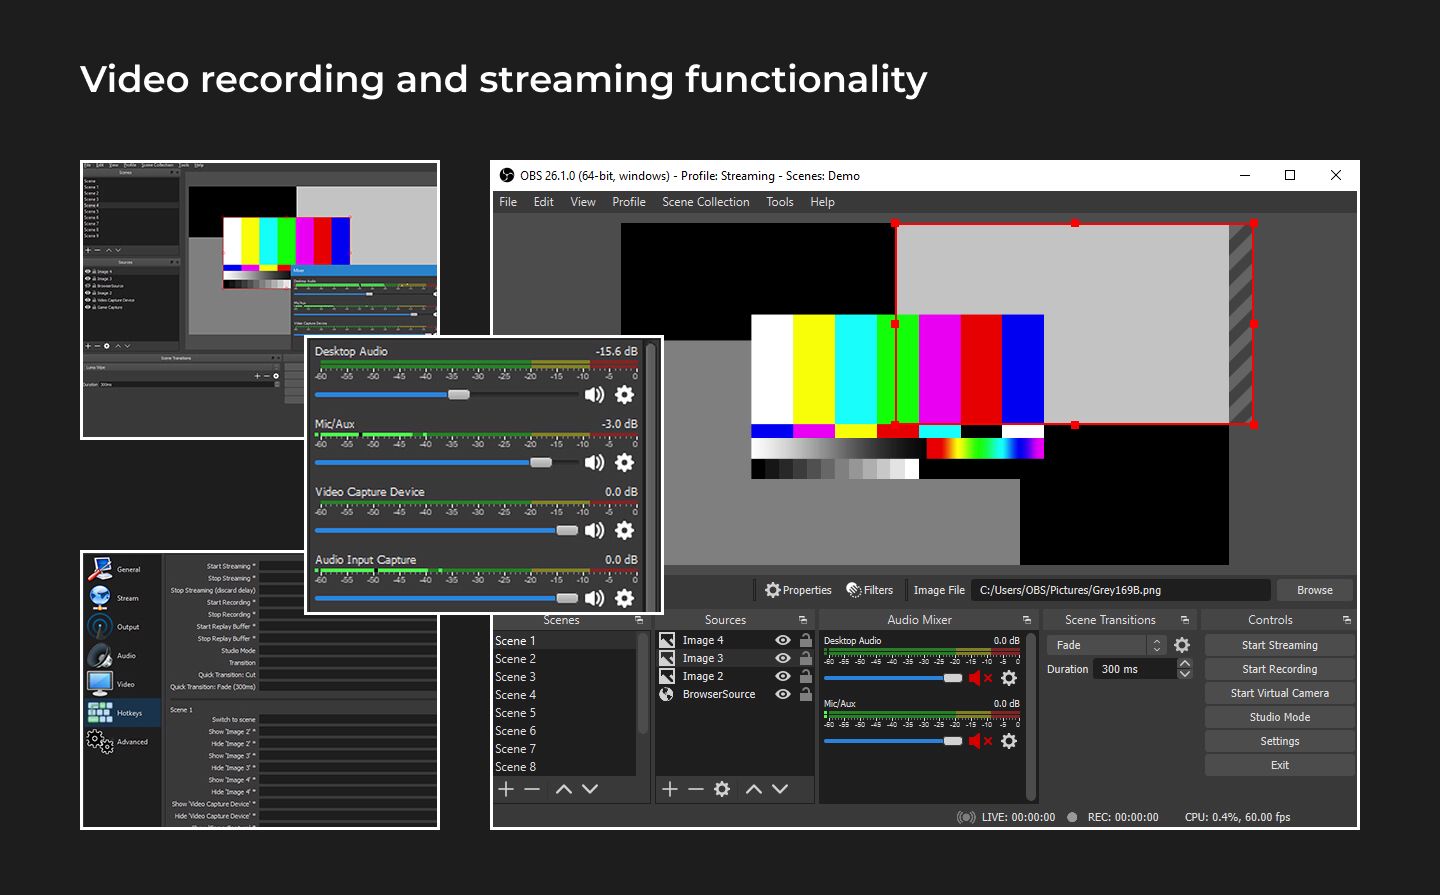
Task: Toggle lock on Image 3 source
Action: coord(806,658)
